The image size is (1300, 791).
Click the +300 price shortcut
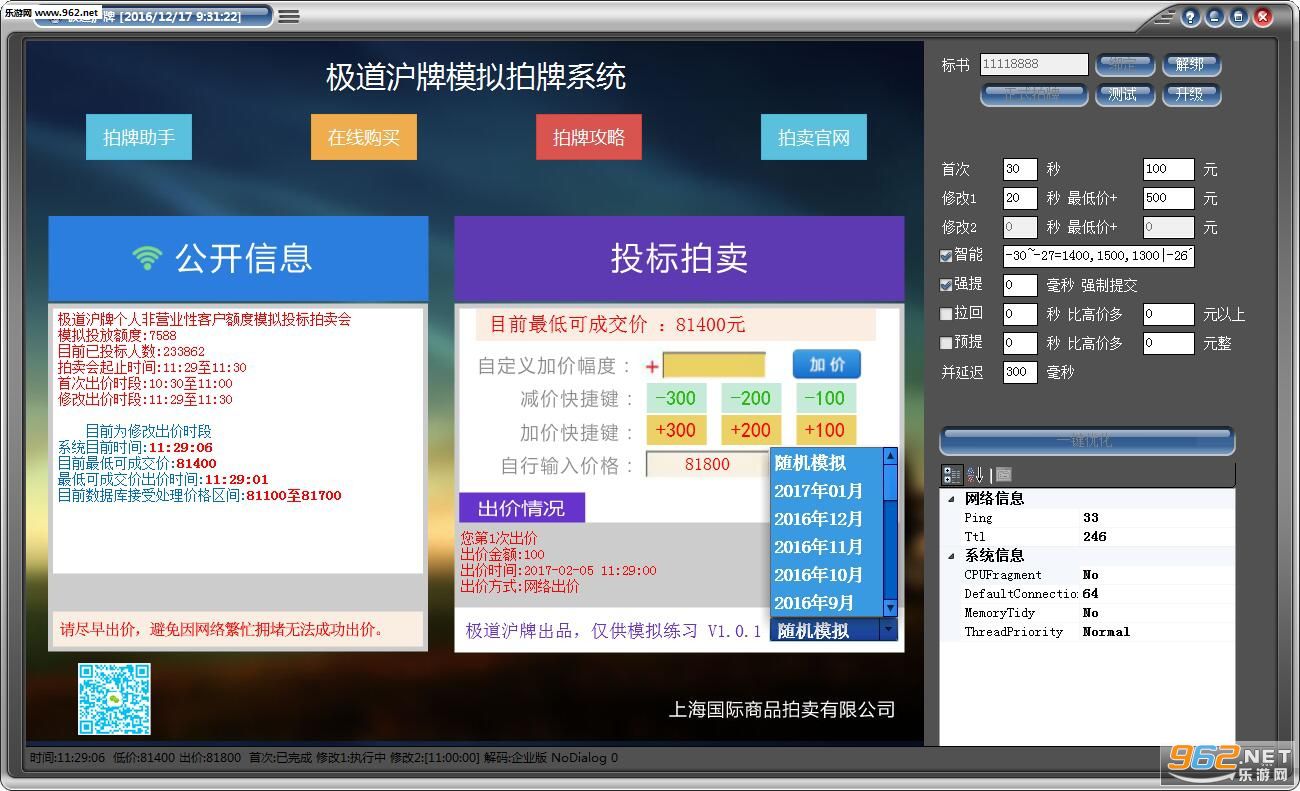[676, 431]
